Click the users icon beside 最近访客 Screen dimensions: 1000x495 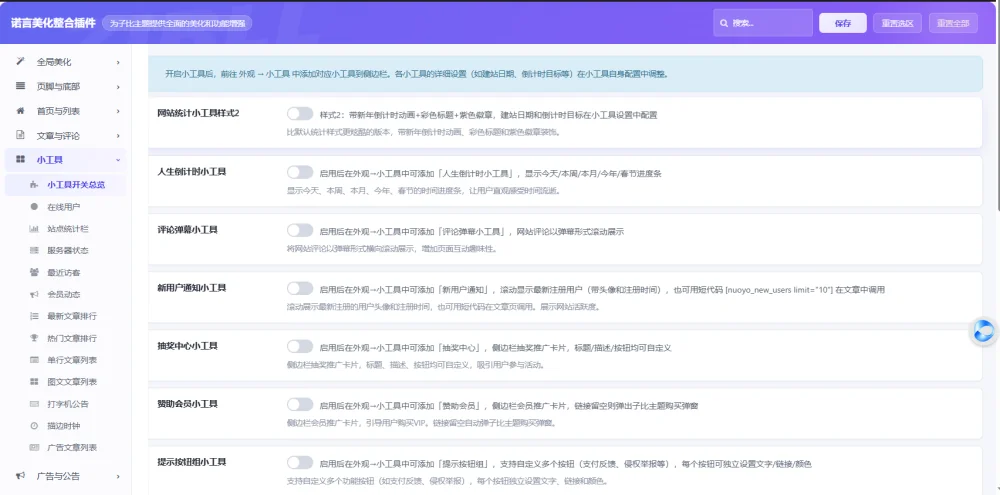34,272
